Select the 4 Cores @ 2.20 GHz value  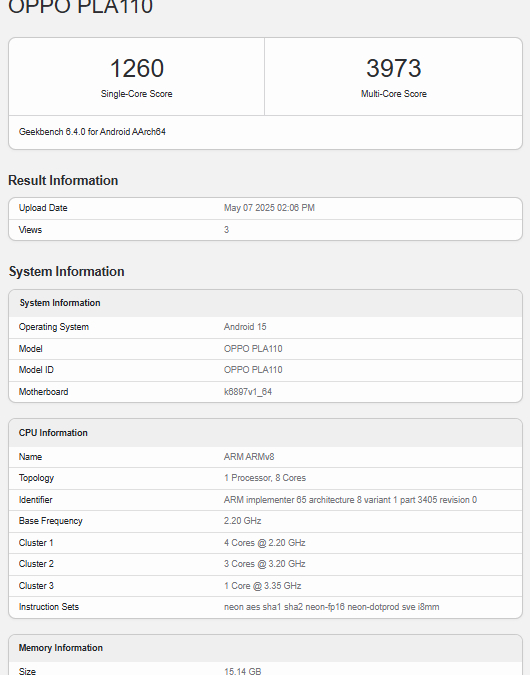(265, 543)
